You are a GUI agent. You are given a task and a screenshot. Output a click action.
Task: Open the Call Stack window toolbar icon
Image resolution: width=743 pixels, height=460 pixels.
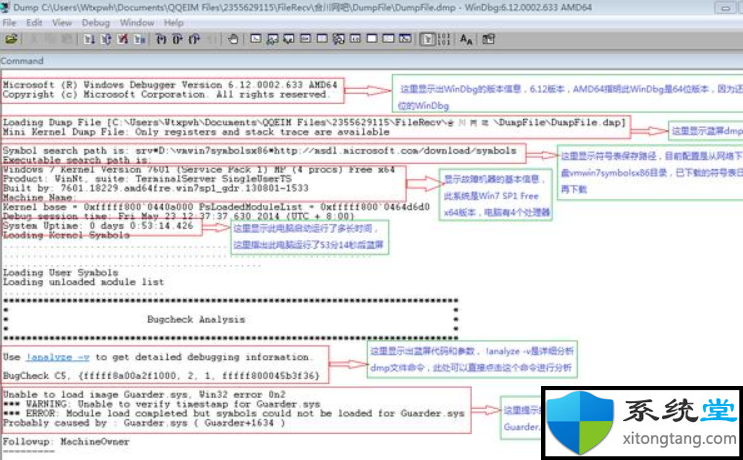tap(339, 39)
